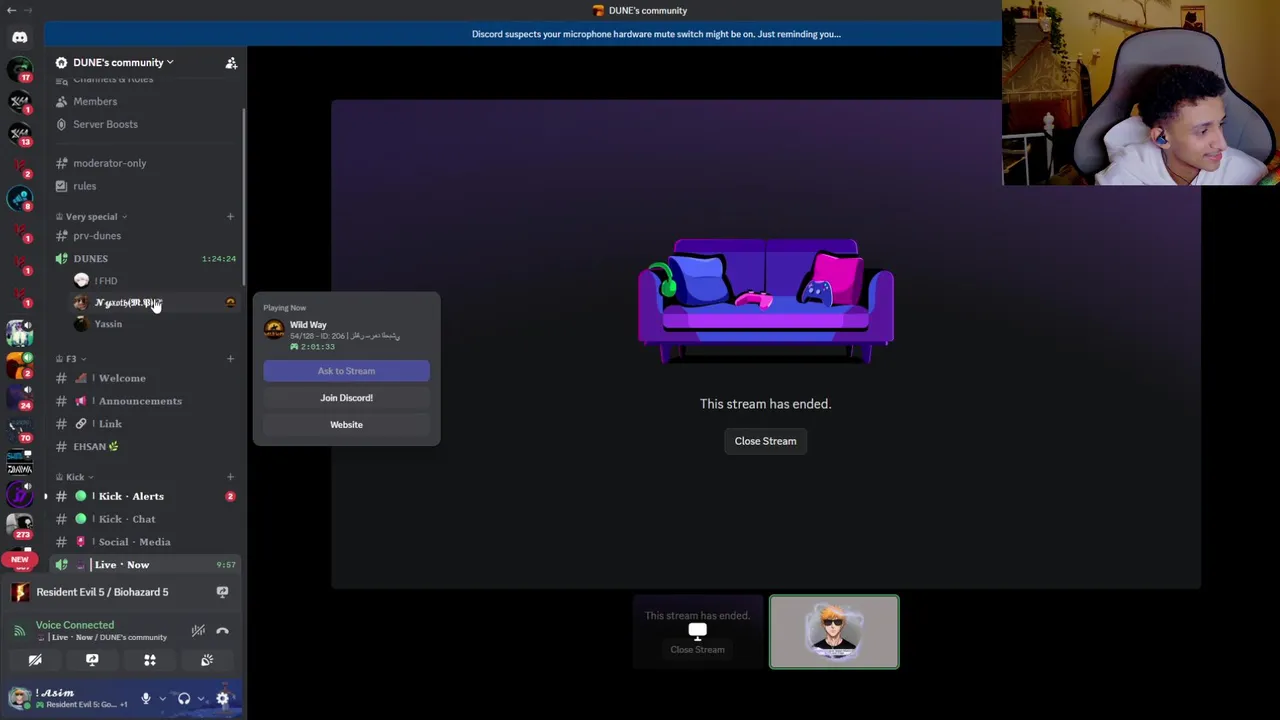Viewport: 1280px width, 720px height.
Task: Toggle noise suppression icon in voice panel
Action: click(x=198, y=631)
